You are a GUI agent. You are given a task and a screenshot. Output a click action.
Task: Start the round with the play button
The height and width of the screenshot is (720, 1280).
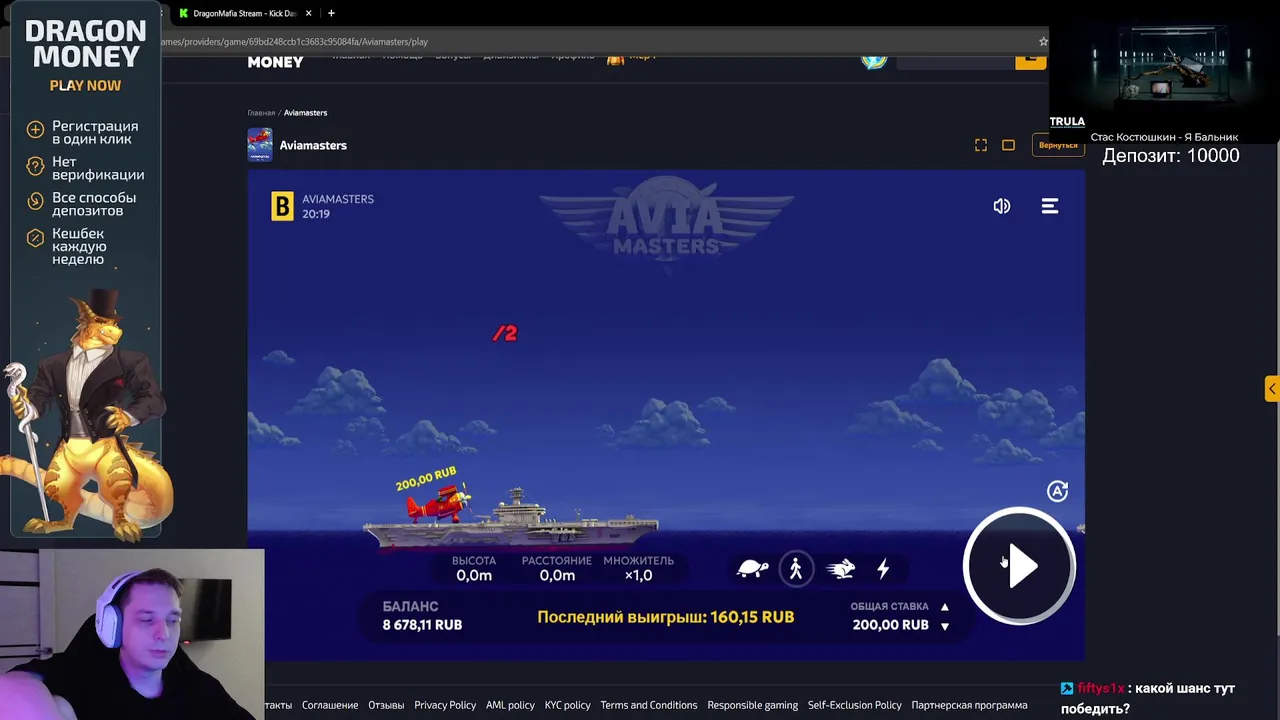pos(1019,567)
